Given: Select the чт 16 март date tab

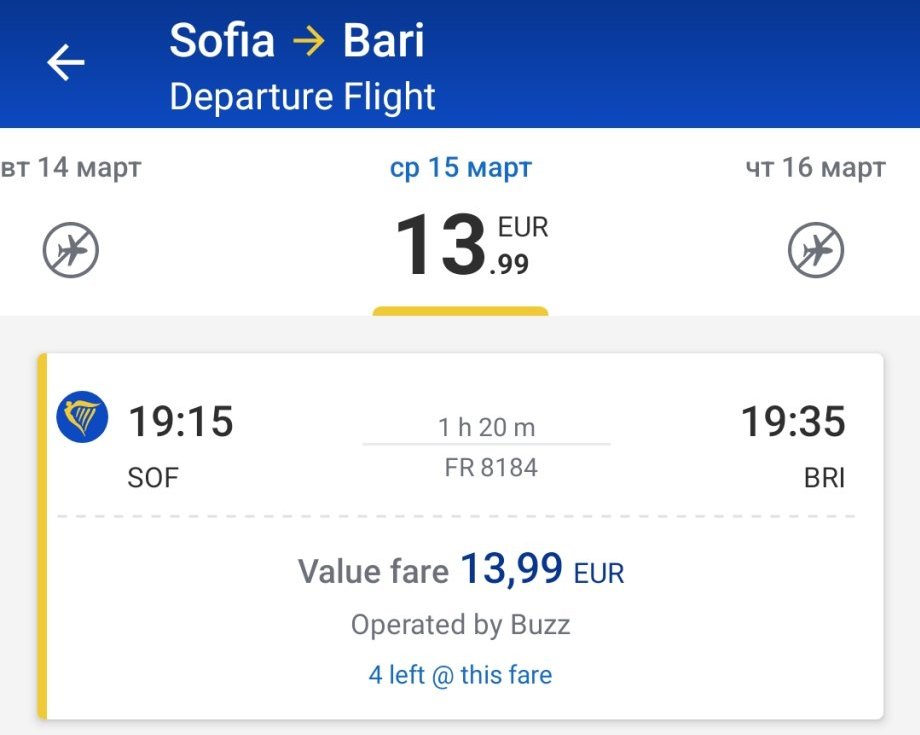Looking at the screenshot, I should (815, 168).
